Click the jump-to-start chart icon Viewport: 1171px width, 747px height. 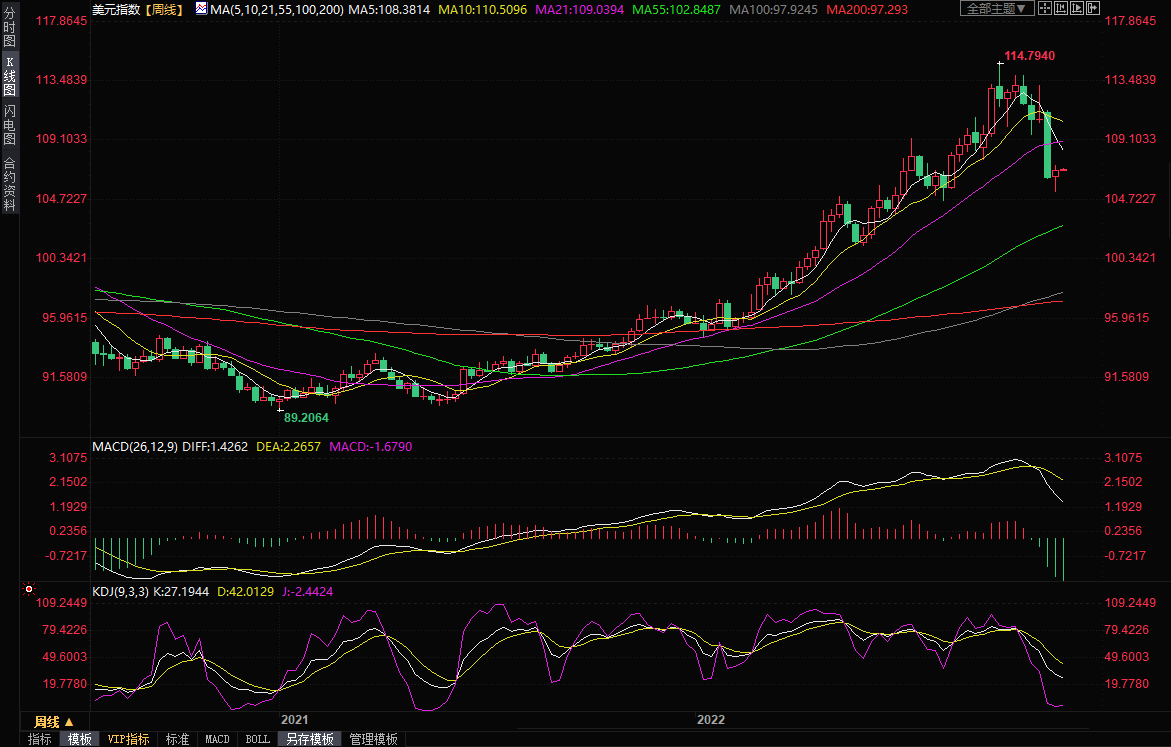1063,9
